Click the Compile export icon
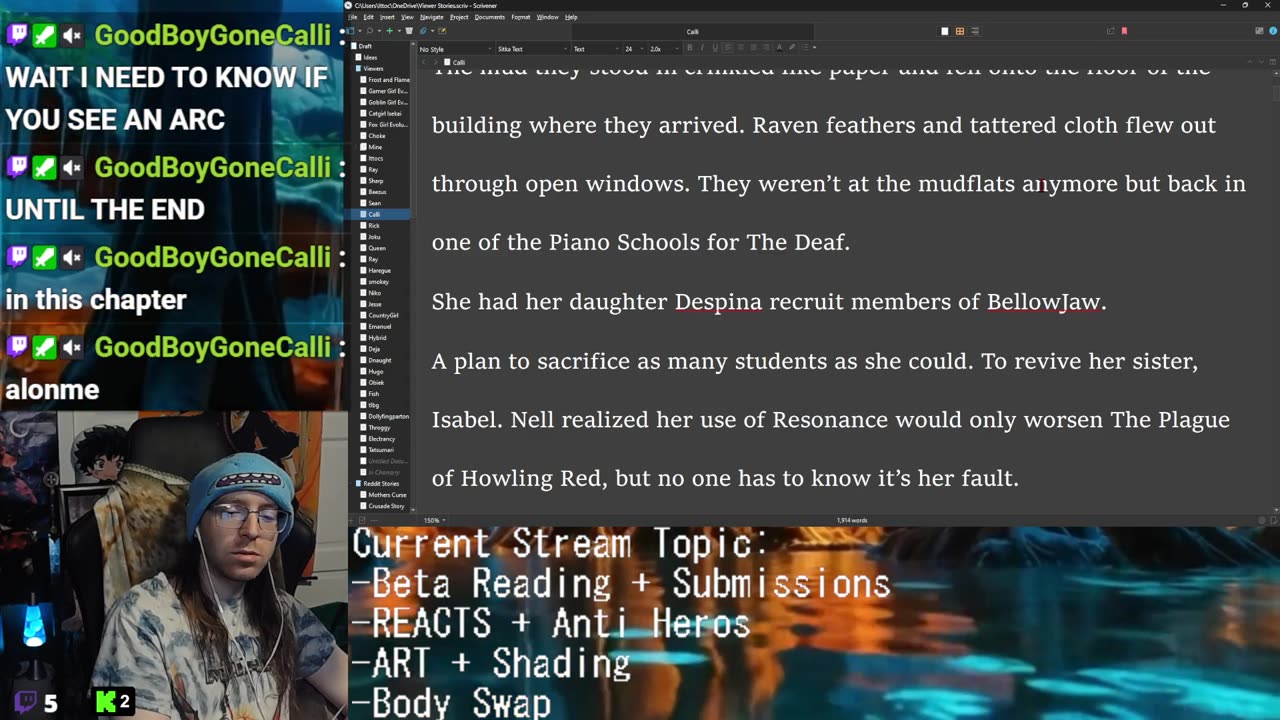The width and height of the screenshot is (1280, 720). [x=1110, y=31]
